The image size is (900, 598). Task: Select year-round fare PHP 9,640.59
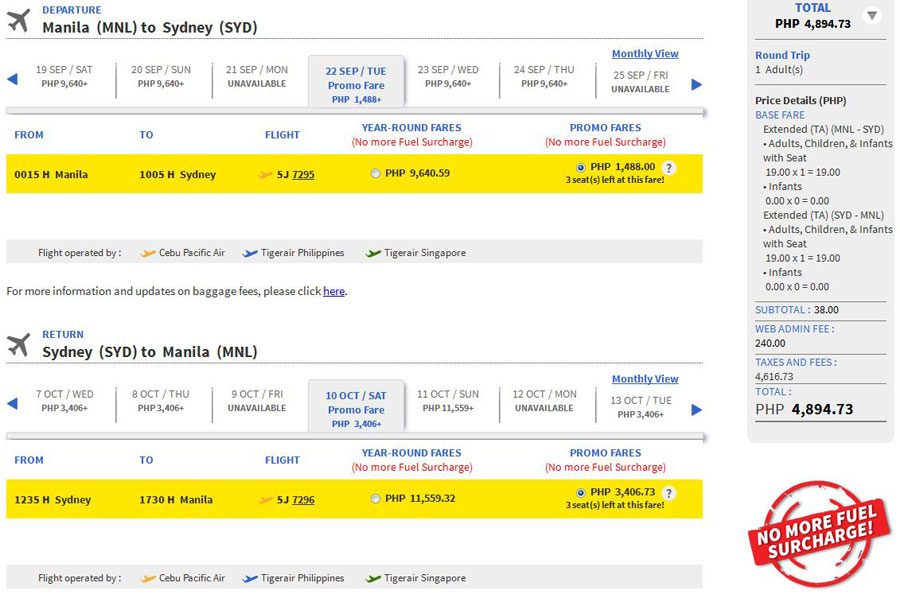(375, 173)
